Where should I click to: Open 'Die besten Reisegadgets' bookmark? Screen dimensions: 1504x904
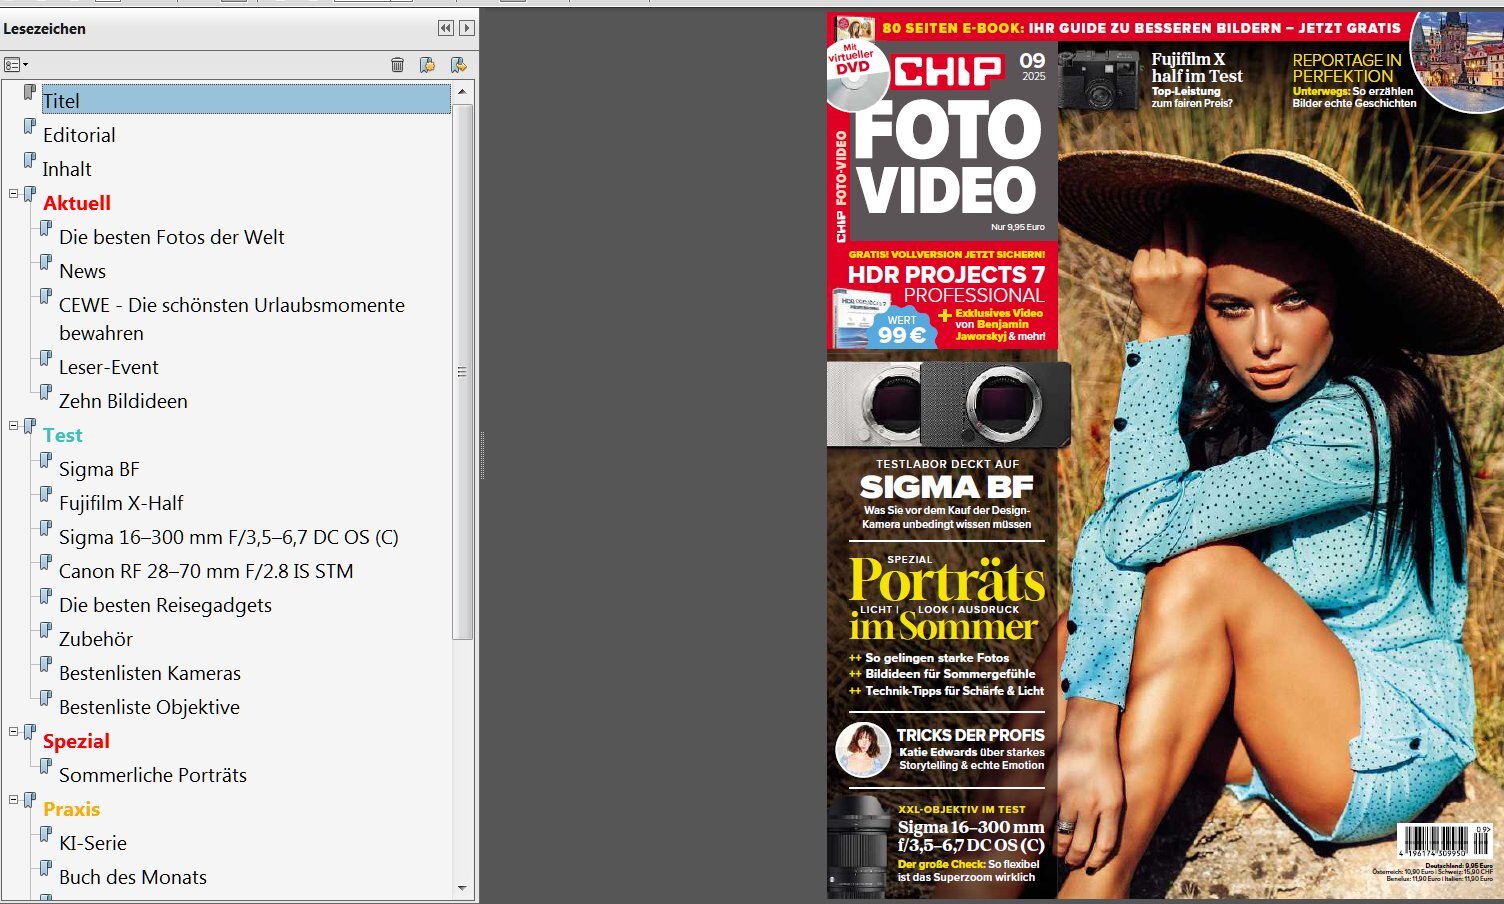(x=165, y=605)
